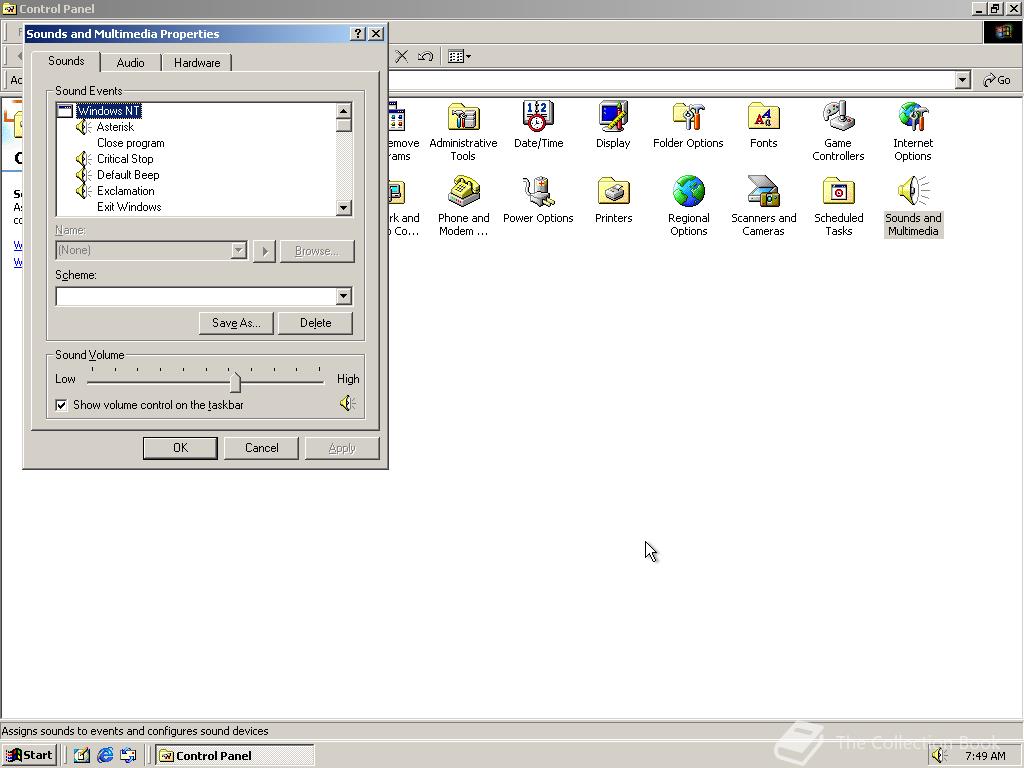The width and height of the screenshot is (1024, 768).
Task: Select the Close program event
Action: tap(131, 143)
